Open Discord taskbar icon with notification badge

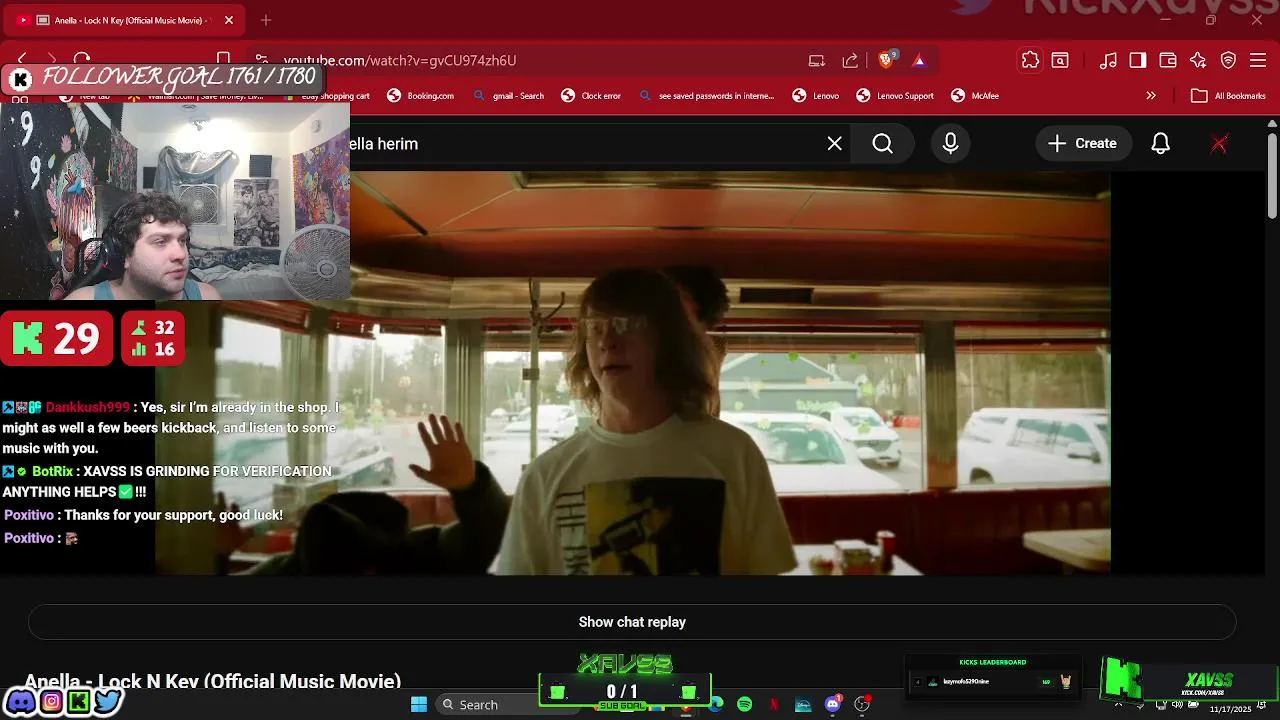tap(833, 704)
